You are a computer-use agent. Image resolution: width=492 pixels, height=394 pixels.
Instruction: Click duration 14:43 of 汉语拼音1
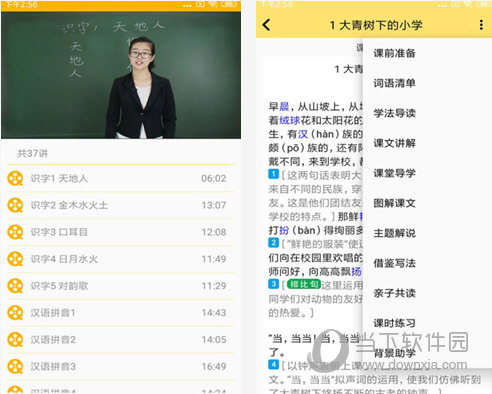[x=214, y=313]
